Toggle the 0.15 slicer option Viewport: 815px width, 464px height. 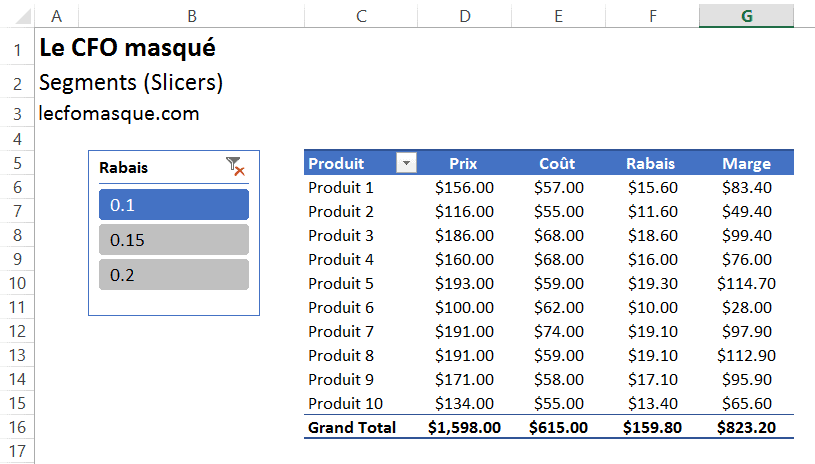(x=174, y=240)
